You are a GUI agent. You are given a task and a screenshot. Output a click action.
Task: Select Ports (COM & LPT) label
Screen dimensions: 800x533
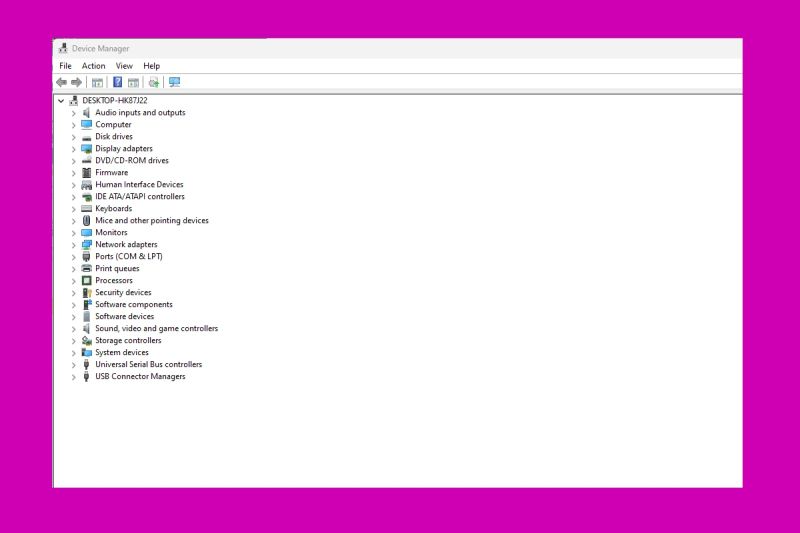pyautogui.click(x=129, y=257)
